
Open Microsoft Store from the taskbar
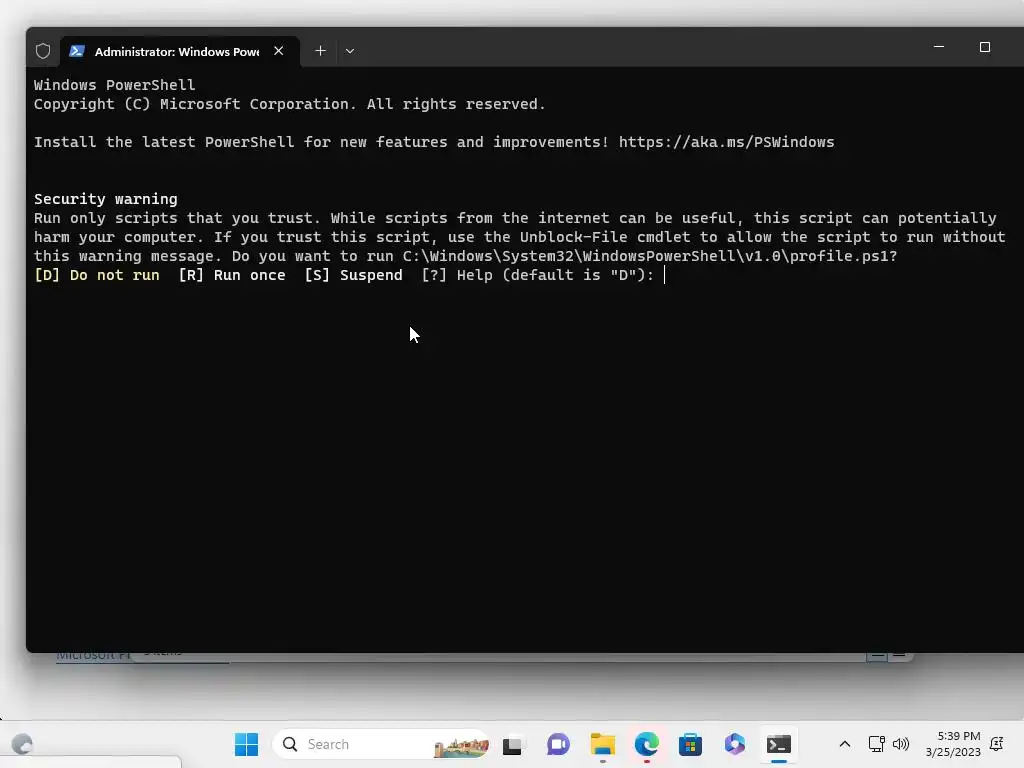(x=690, y=744)
